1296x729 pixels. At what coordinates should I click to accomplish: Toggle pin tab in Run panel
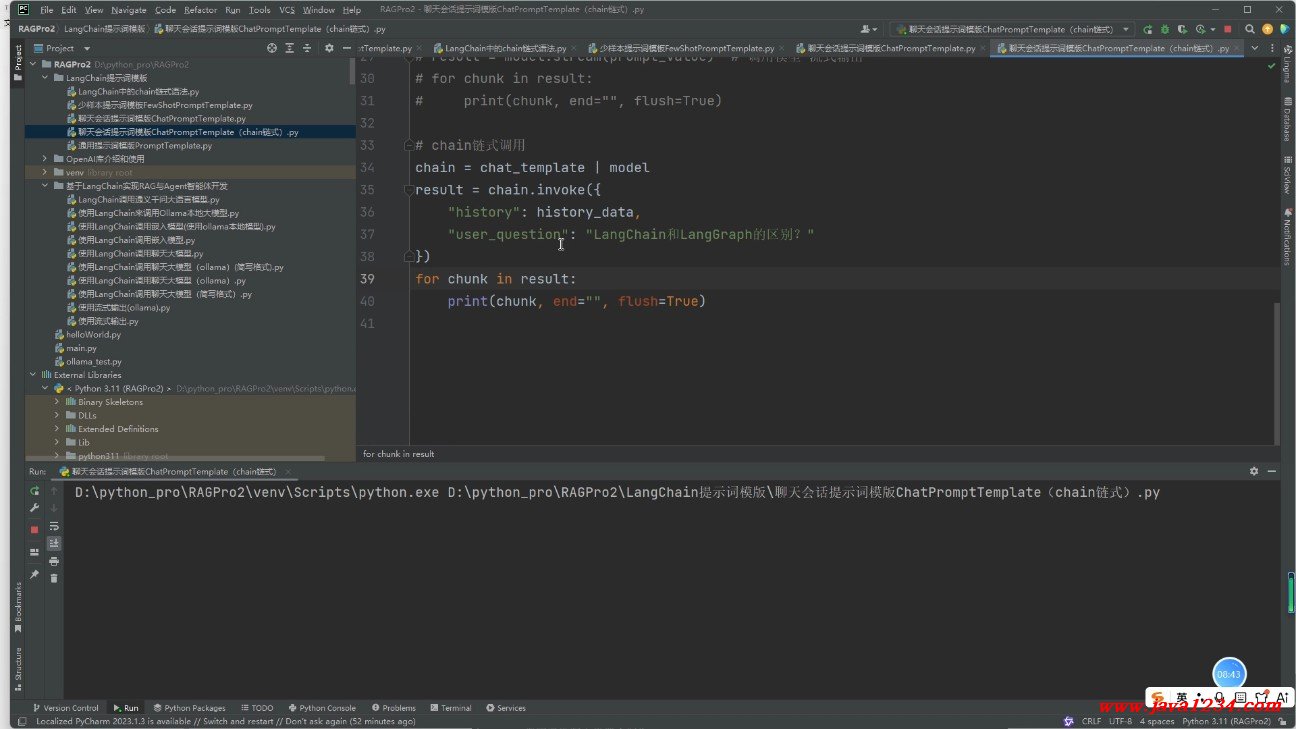[34, 575]
